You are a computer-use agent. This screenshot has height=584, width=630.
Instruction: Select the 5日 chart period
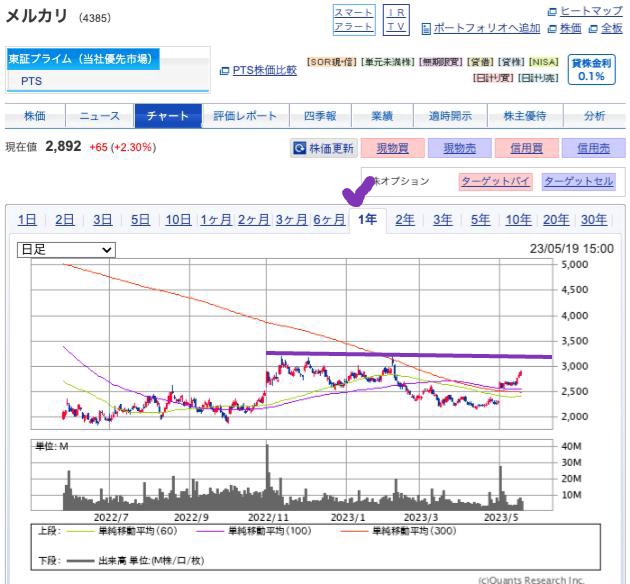pyautogui.click(x=140, y=220)
